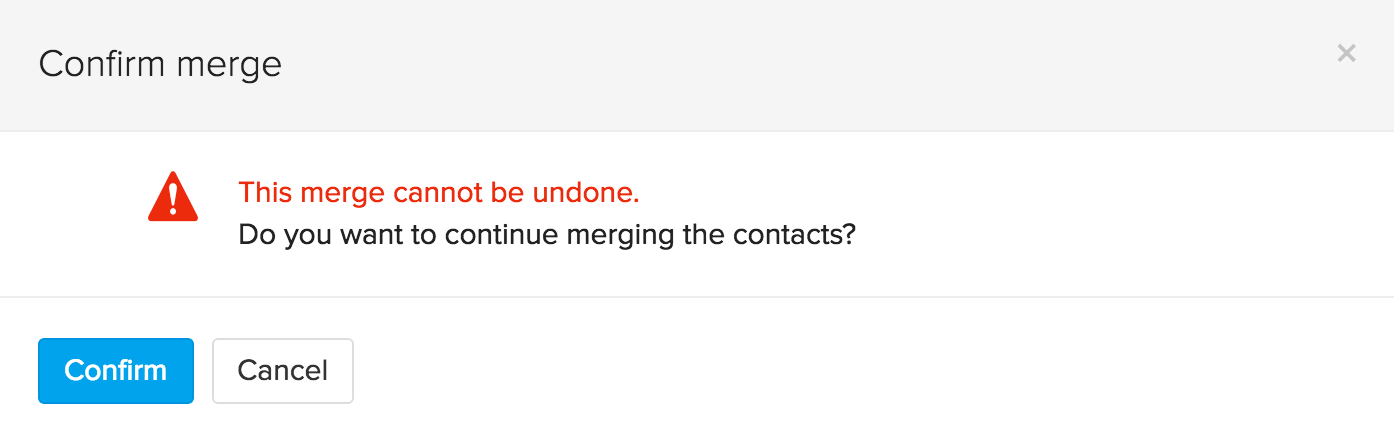Screen dimensions: 1394x442
Task: Click the "Do you want to continue" question
Action: (547, 236)
